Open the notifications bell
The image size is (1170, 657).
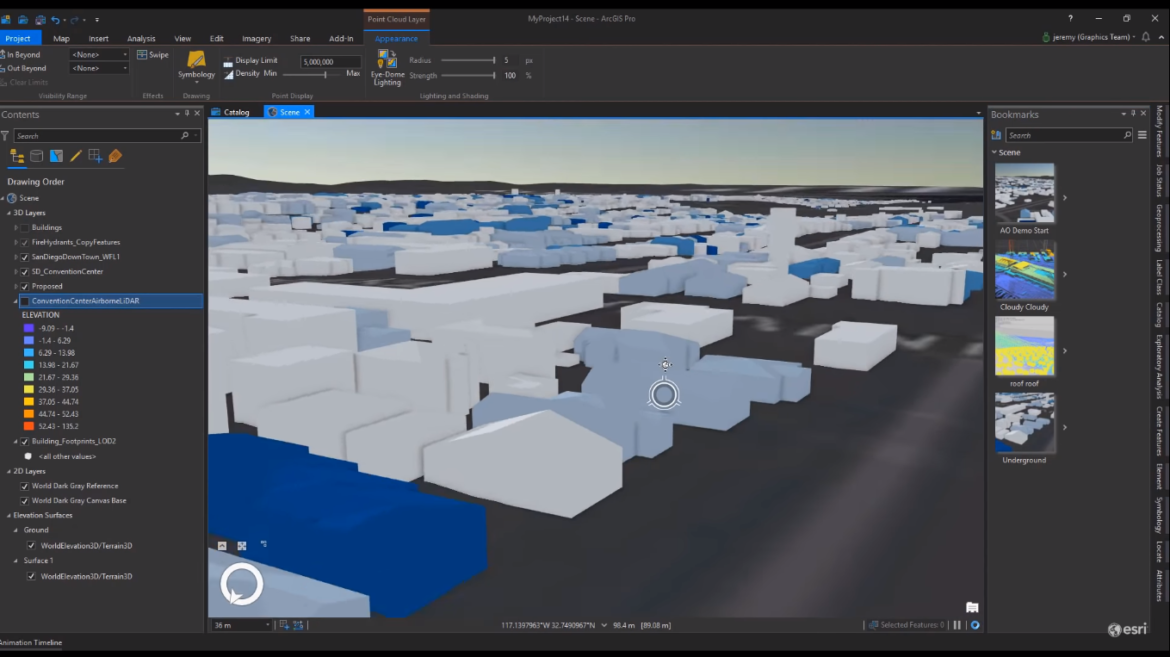point(1145,37)
